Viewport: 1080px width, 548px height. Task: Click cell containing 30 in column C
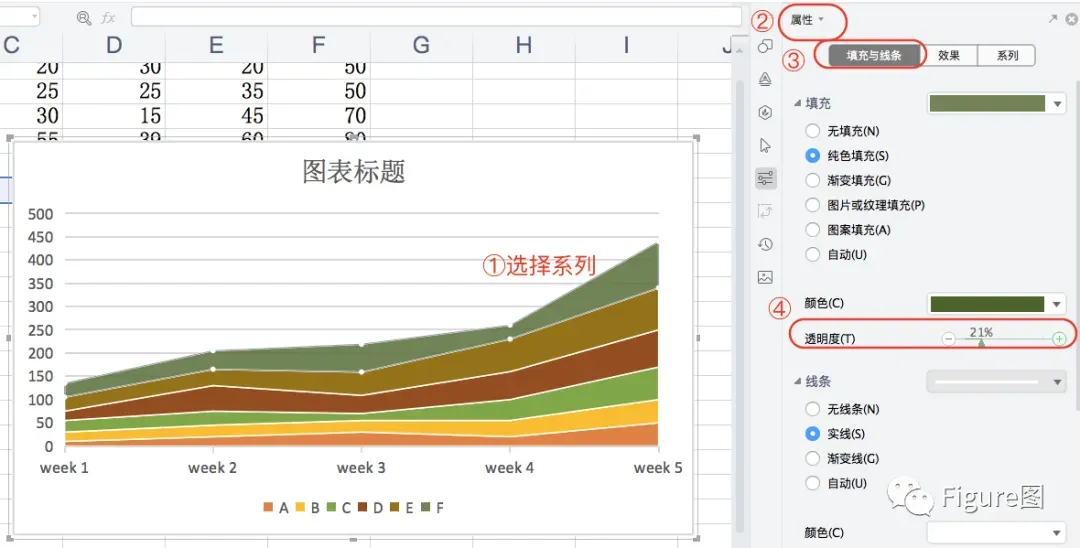tap(31, 115)
